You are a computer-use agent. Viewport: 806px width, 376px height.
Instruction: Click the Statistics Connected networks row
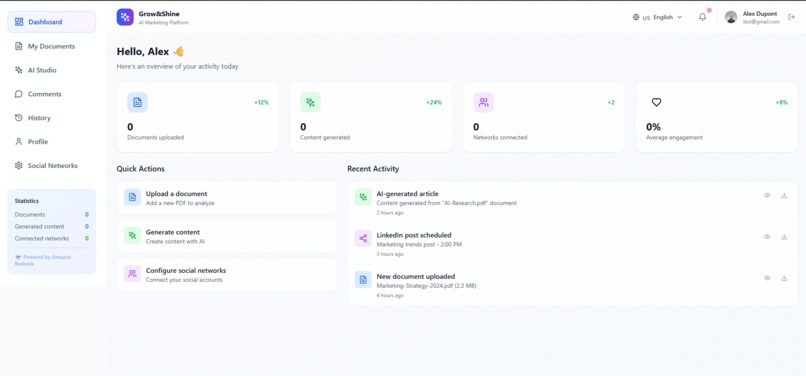[x=51, y=239]
